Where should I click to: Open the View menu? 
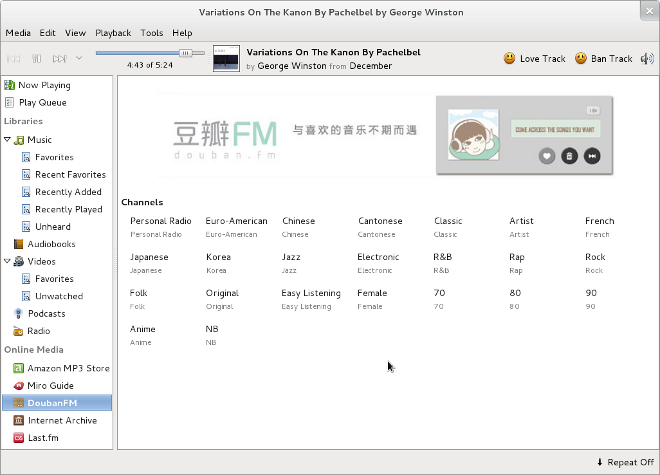tap(75, 33)
